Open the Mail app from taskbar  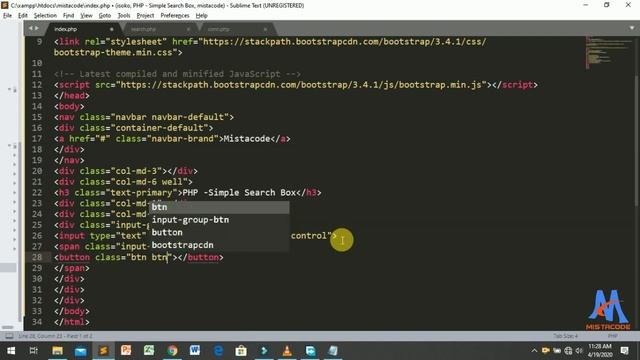(x=80, y=351)
